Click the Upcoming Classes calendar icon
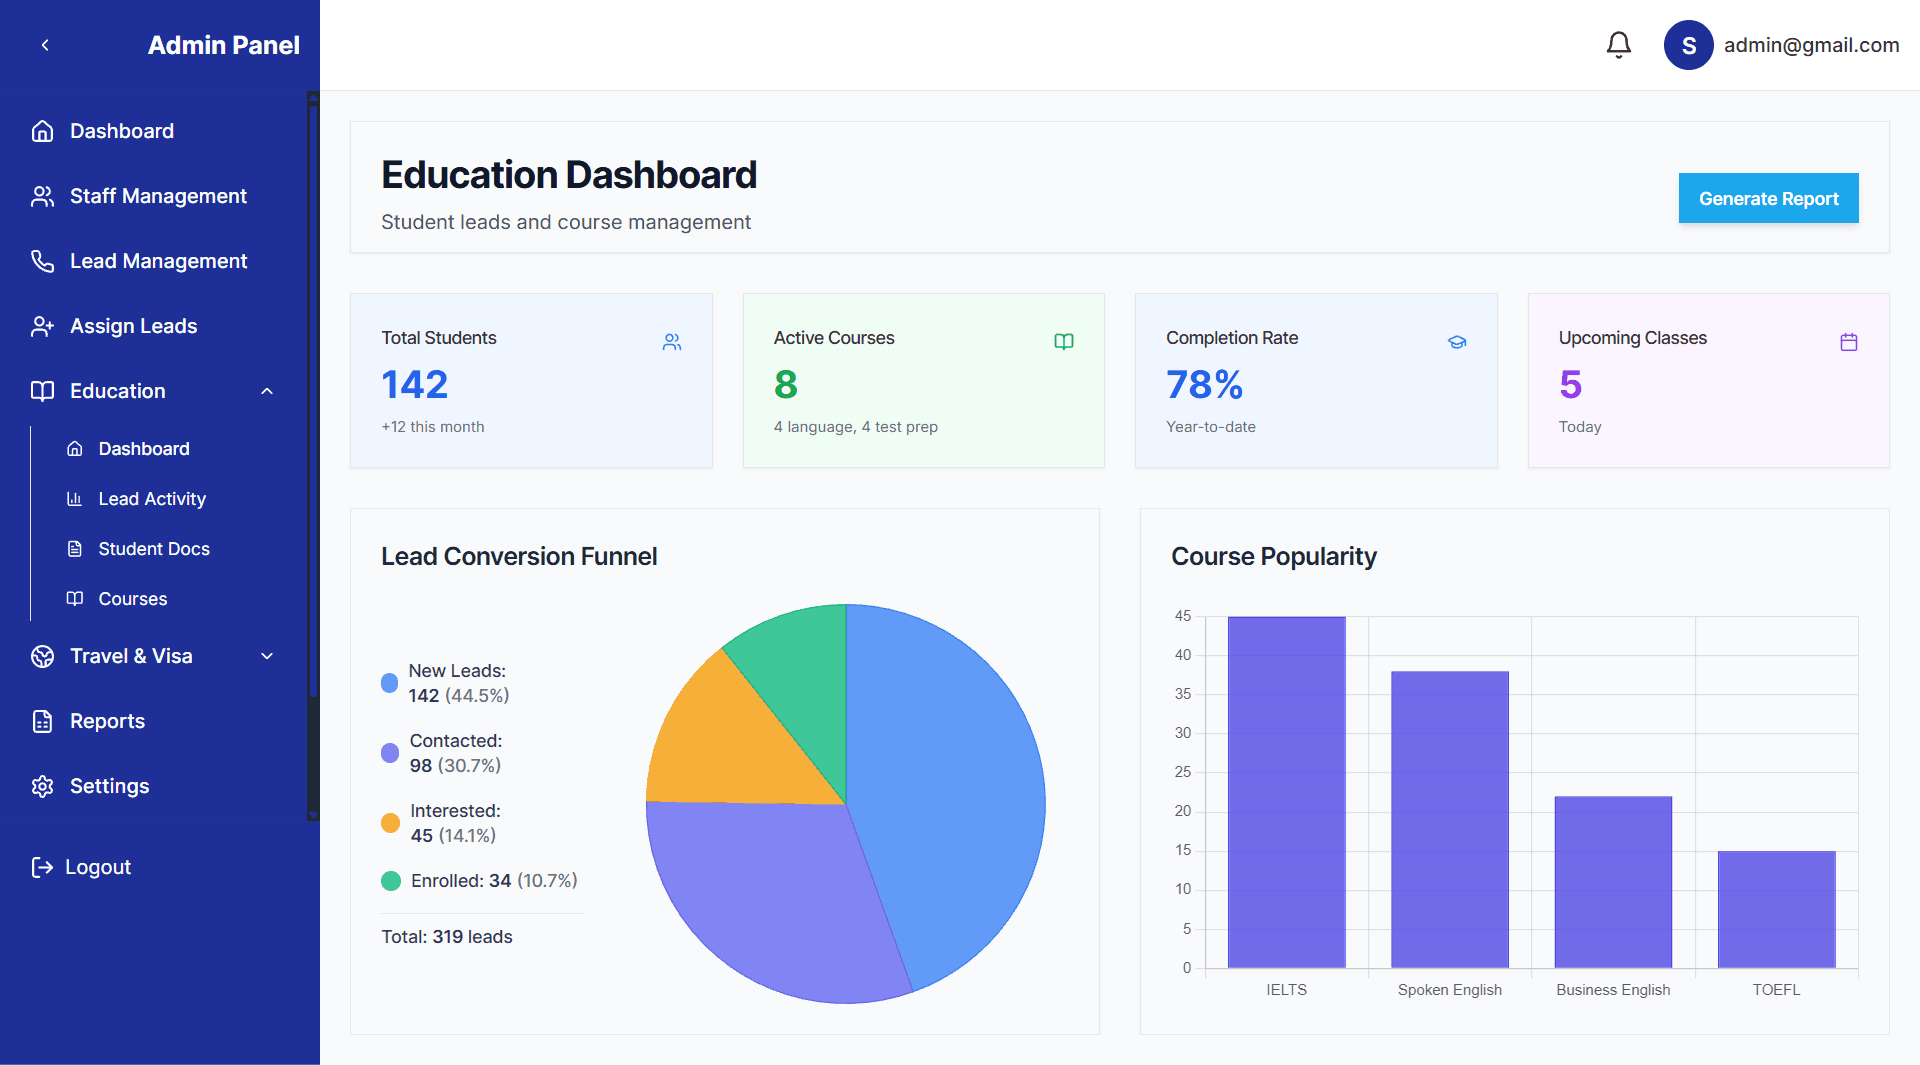The height and width of the screenshot is (1065, 1920). coord(1849,342)
